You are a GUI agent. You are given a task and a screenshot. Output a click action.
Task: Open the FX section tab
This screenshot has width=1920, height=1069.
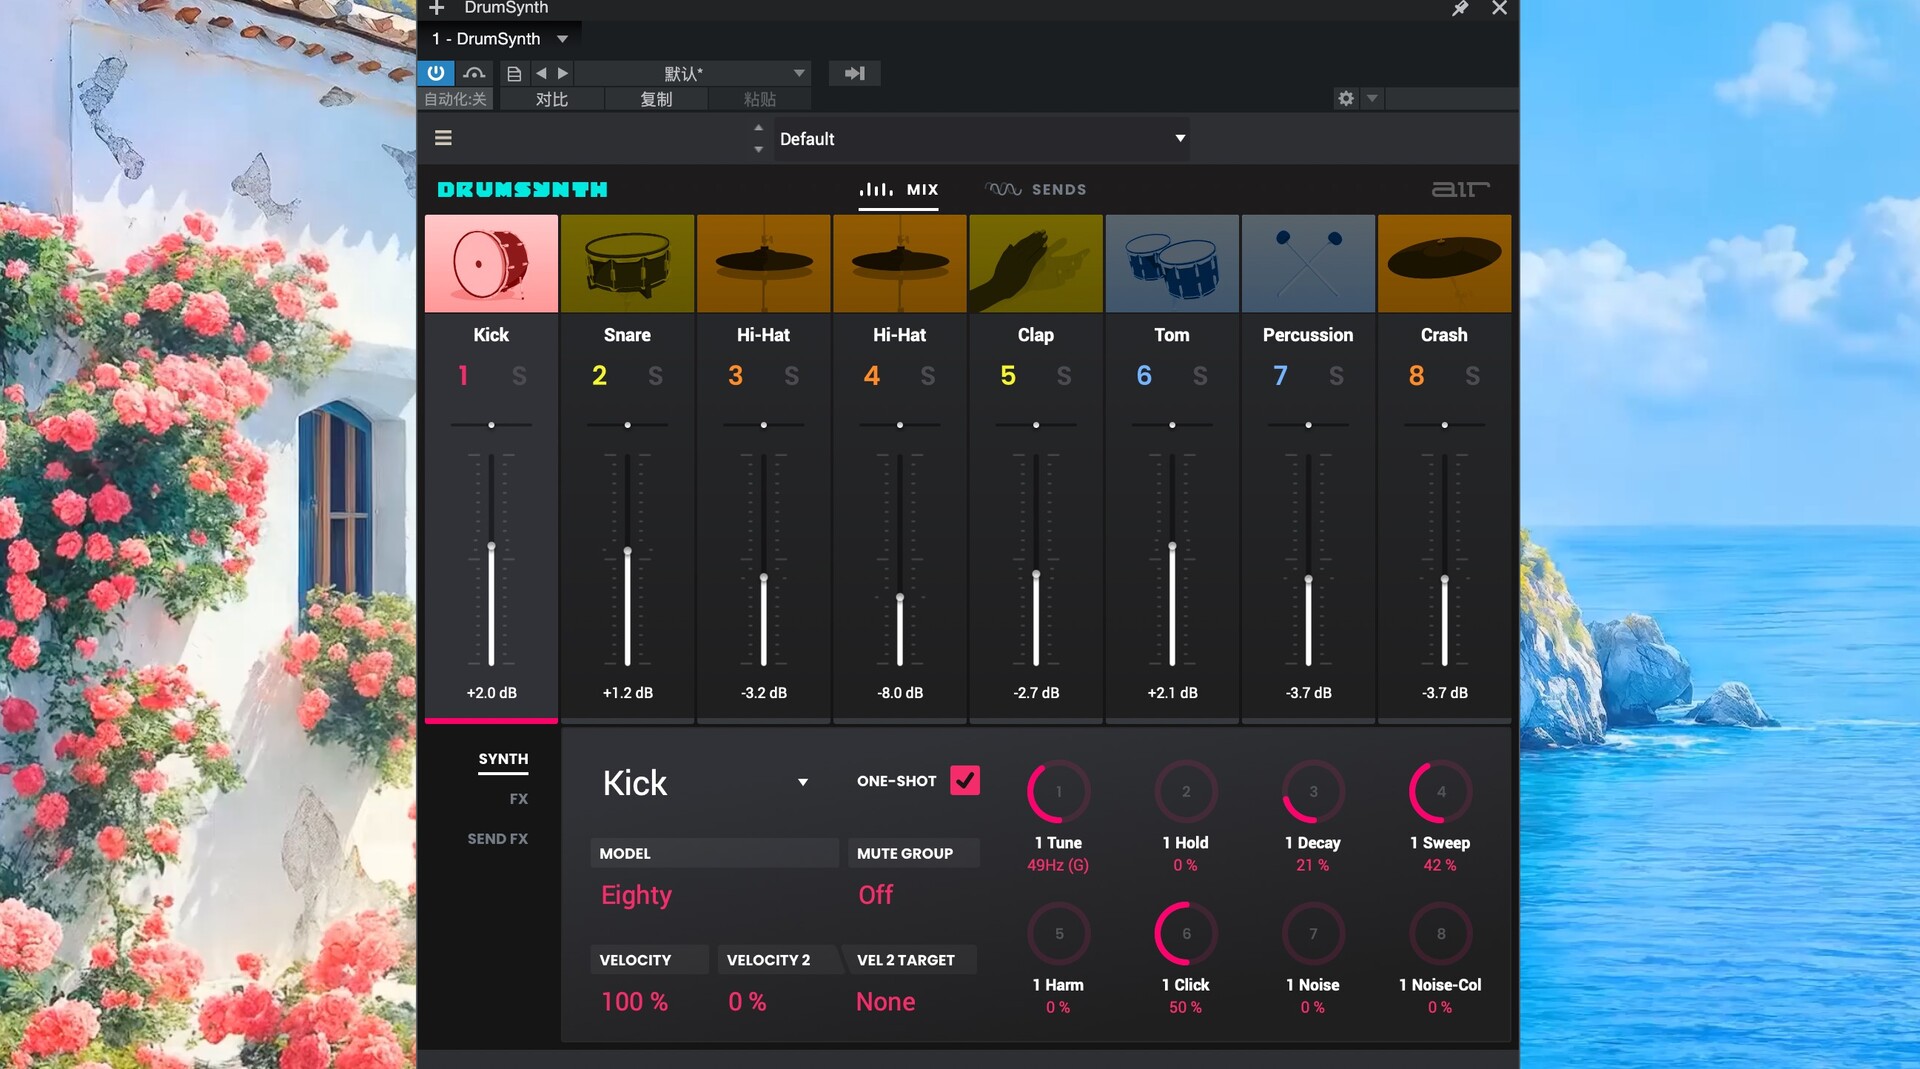coord(518,799)
